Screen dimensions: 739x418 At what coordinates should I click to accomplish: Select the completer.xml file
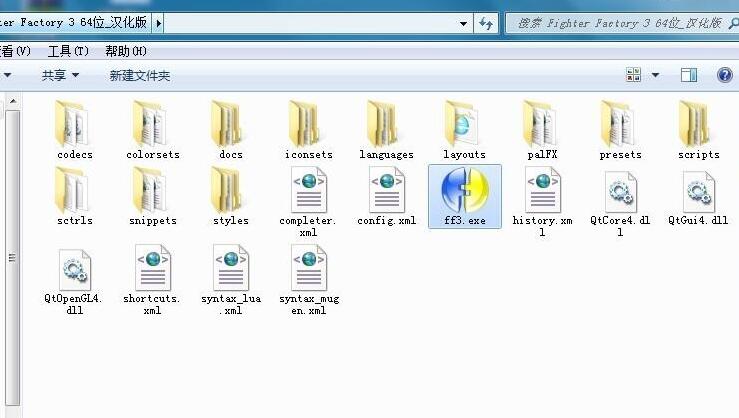309,203
